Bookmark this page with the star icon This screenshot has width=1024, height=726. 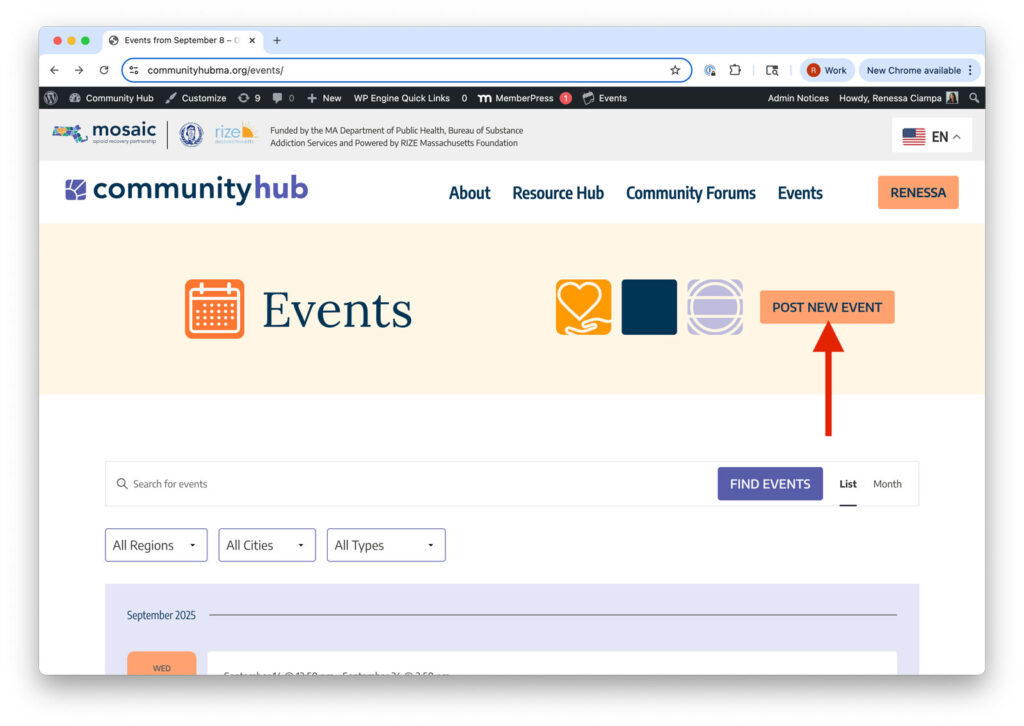pyautogui.click(x=675, y=70)
